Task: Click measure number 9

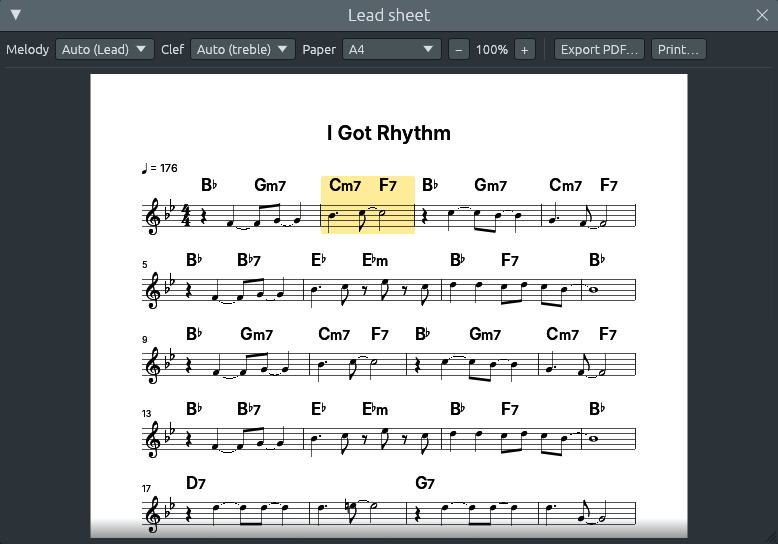Action: coord(145,340)
